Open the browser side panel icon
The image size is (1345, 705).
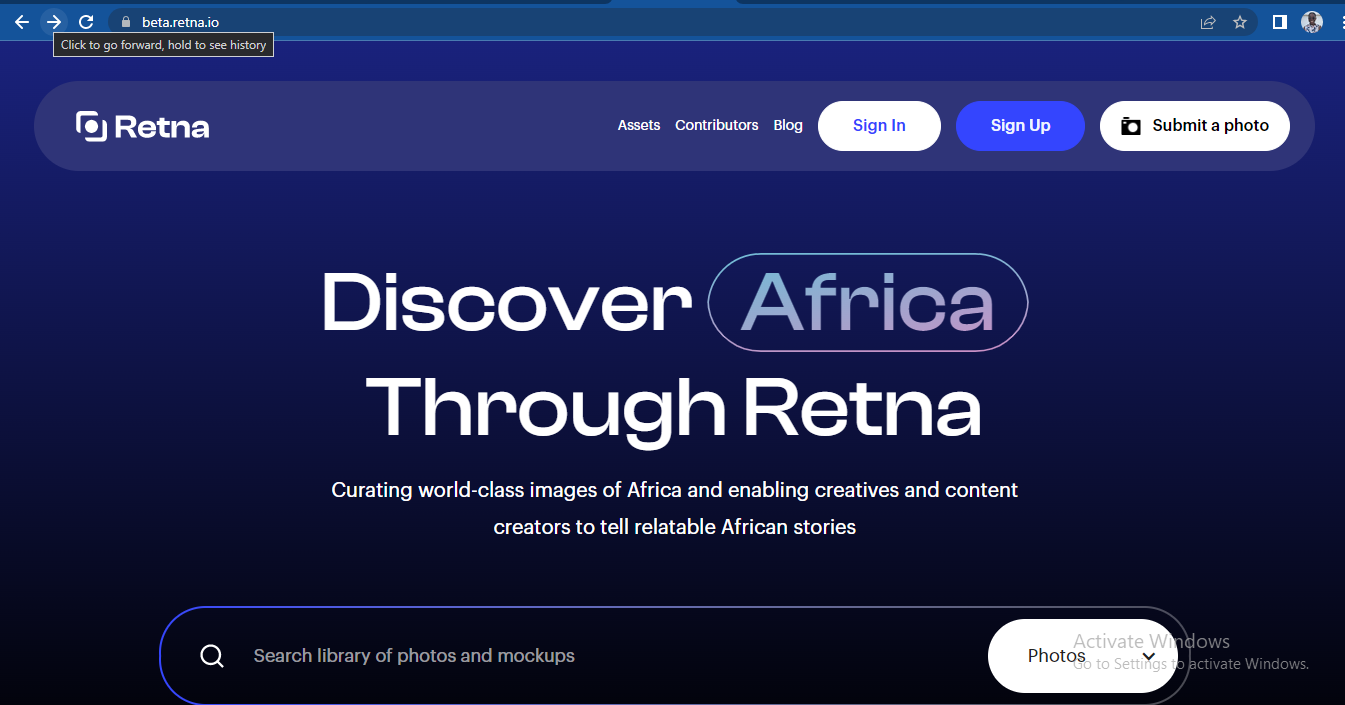(x=1279, y=22)
